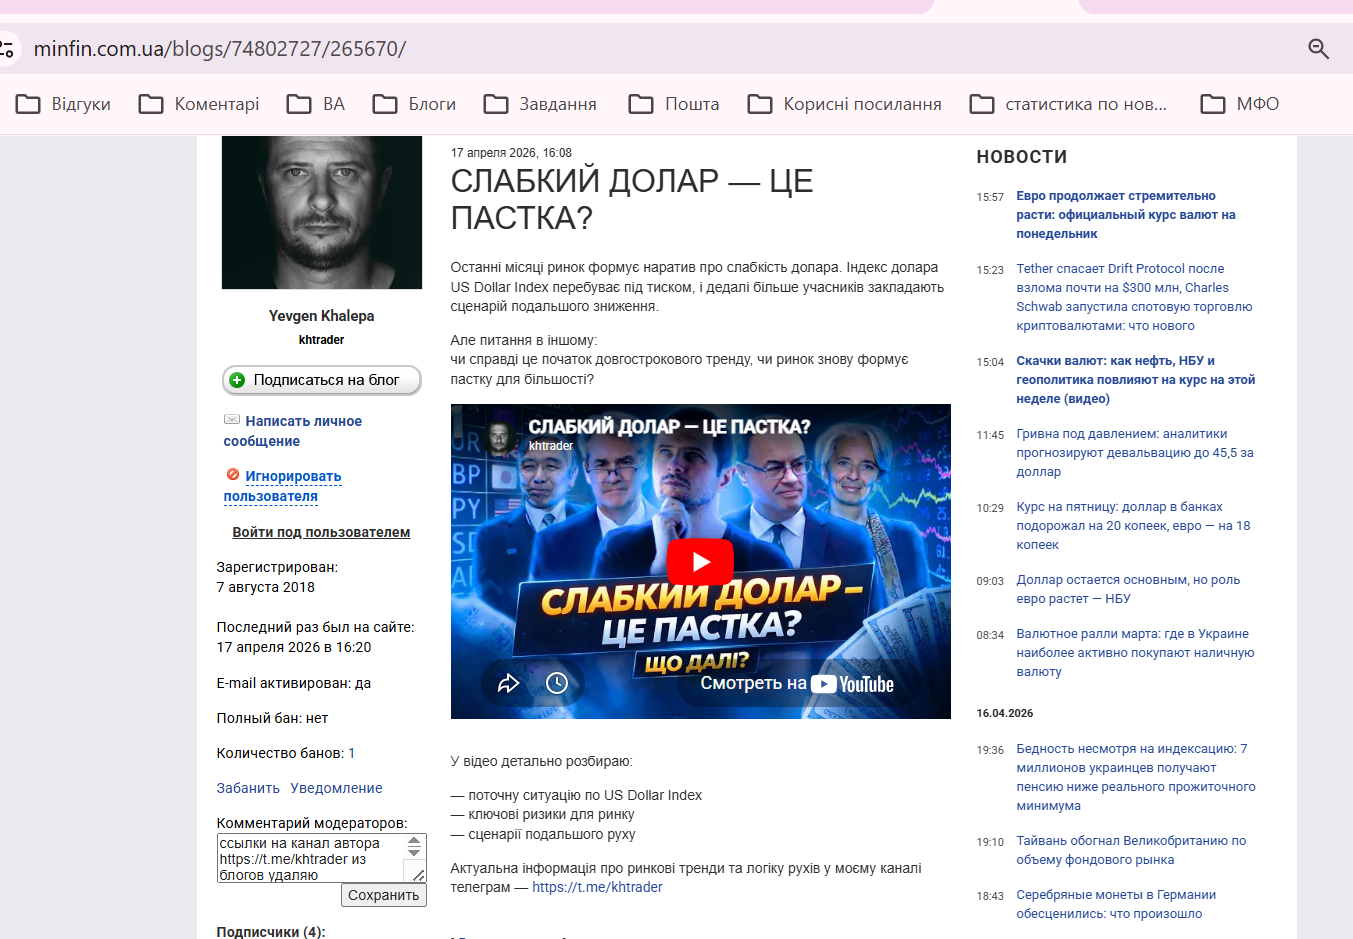Open news: Бедность несмотря на индексацию

(x=1136, y=777)
